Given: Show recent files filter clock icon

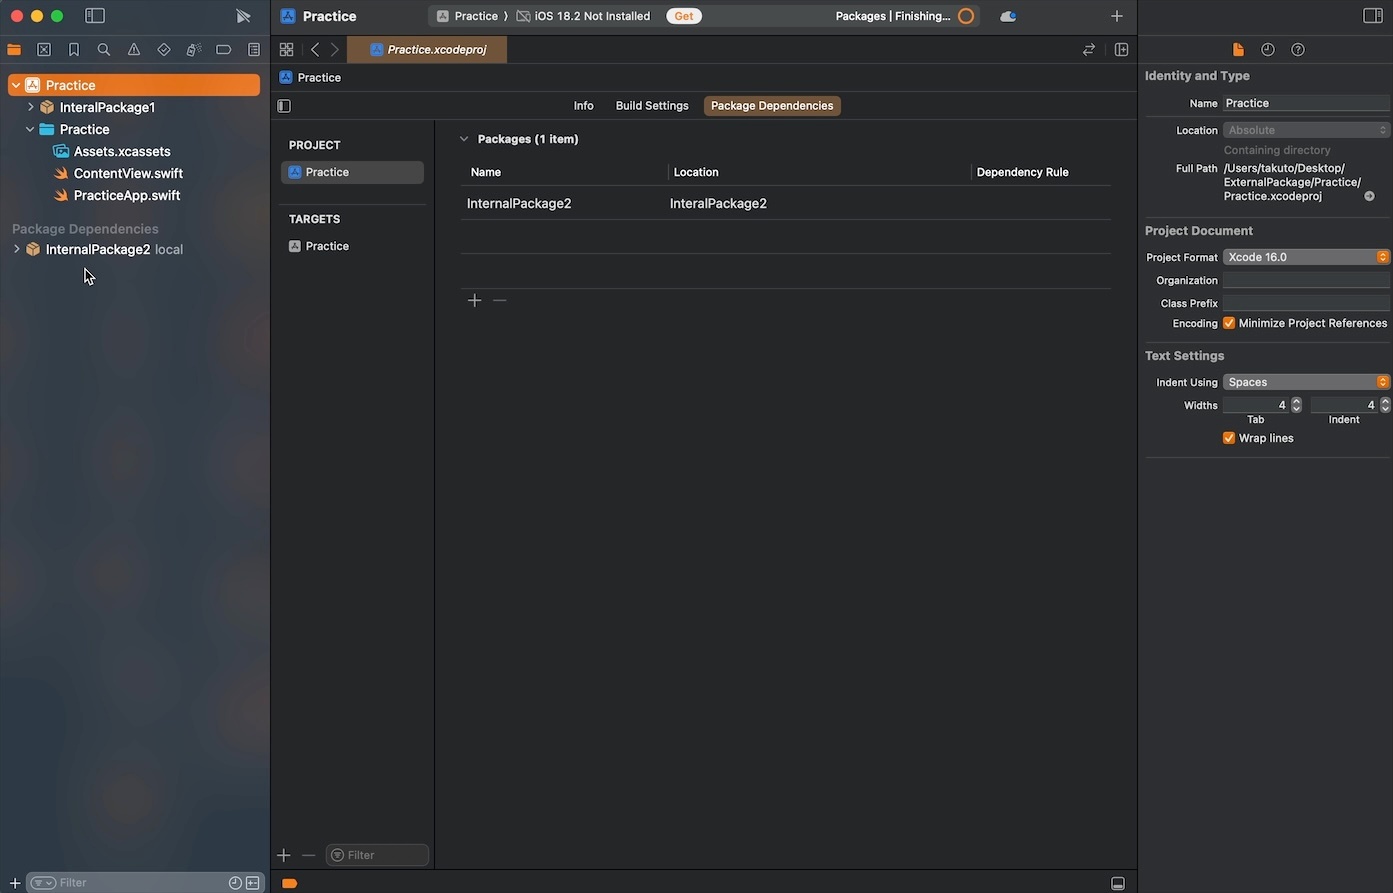Looking at the screenshot, I should click(235, 883).
